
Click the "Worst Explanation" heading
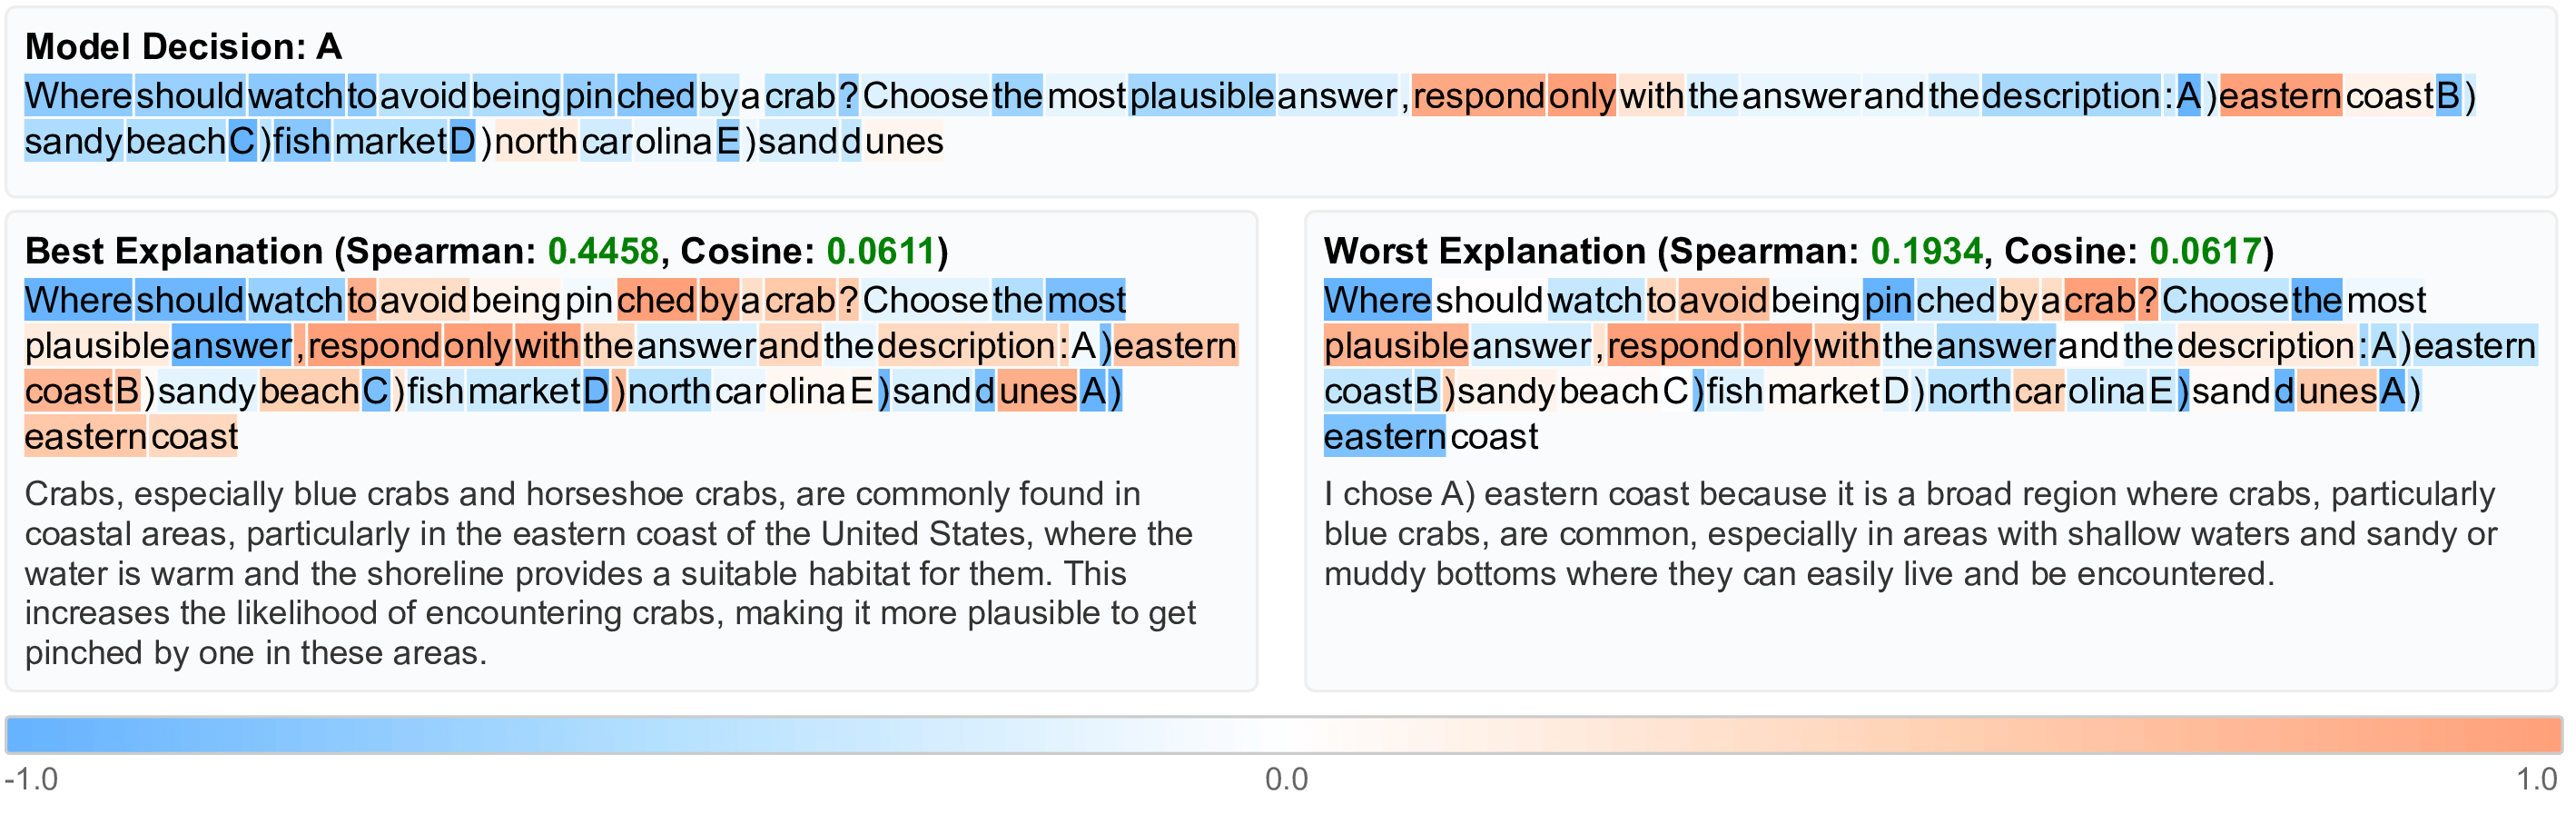pyautogui.click(x=1484, y=251)
